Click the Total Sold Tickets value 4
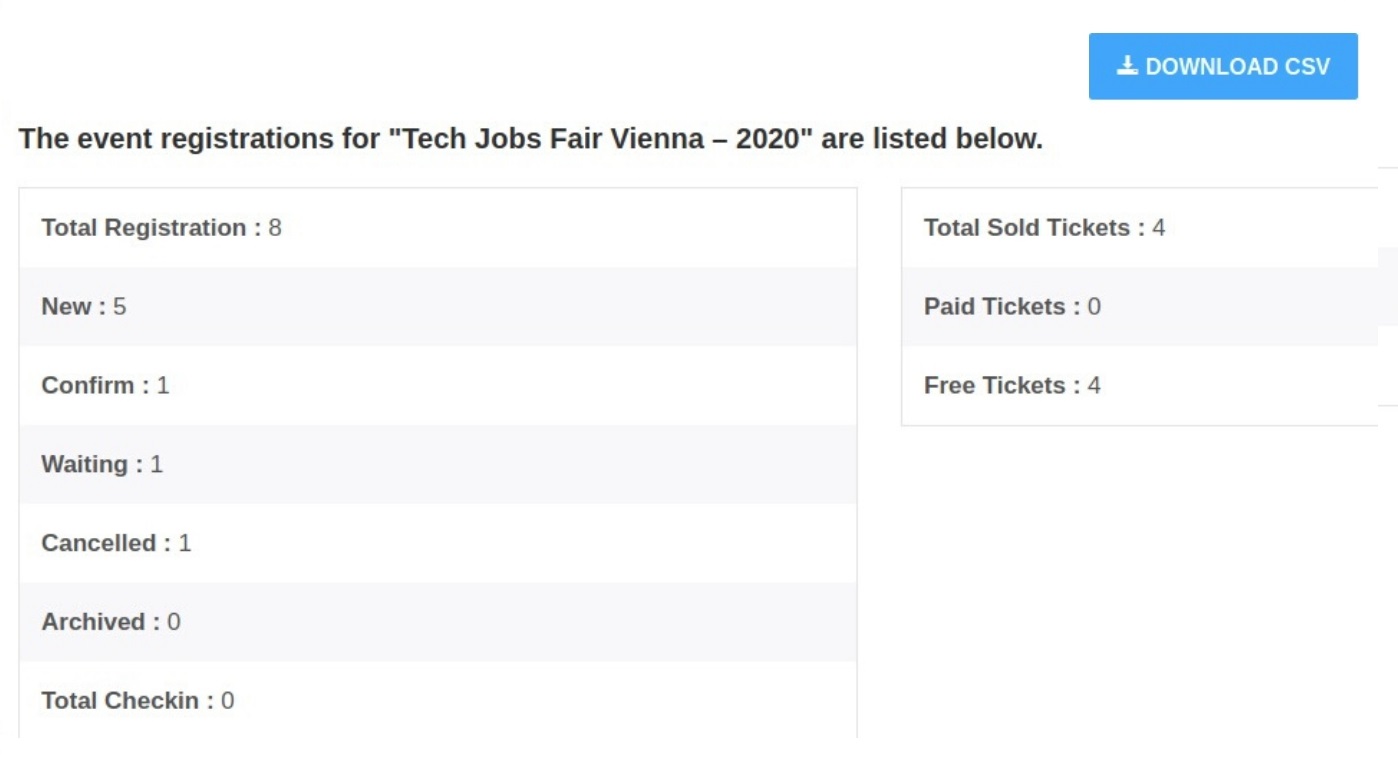 (1158, 228)
